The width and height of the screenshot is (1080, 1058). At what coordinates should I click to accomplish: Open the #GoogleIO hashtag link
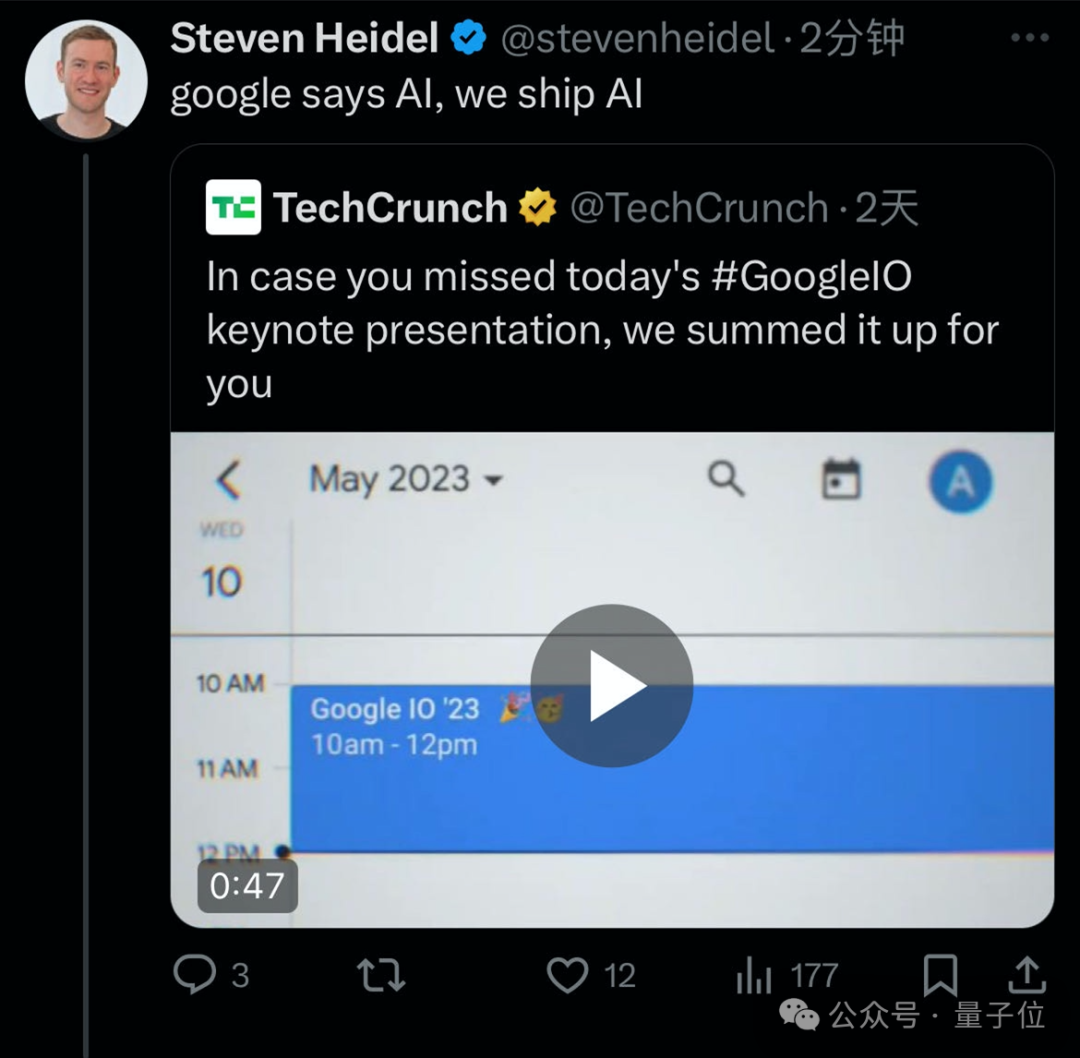(811, 276)
